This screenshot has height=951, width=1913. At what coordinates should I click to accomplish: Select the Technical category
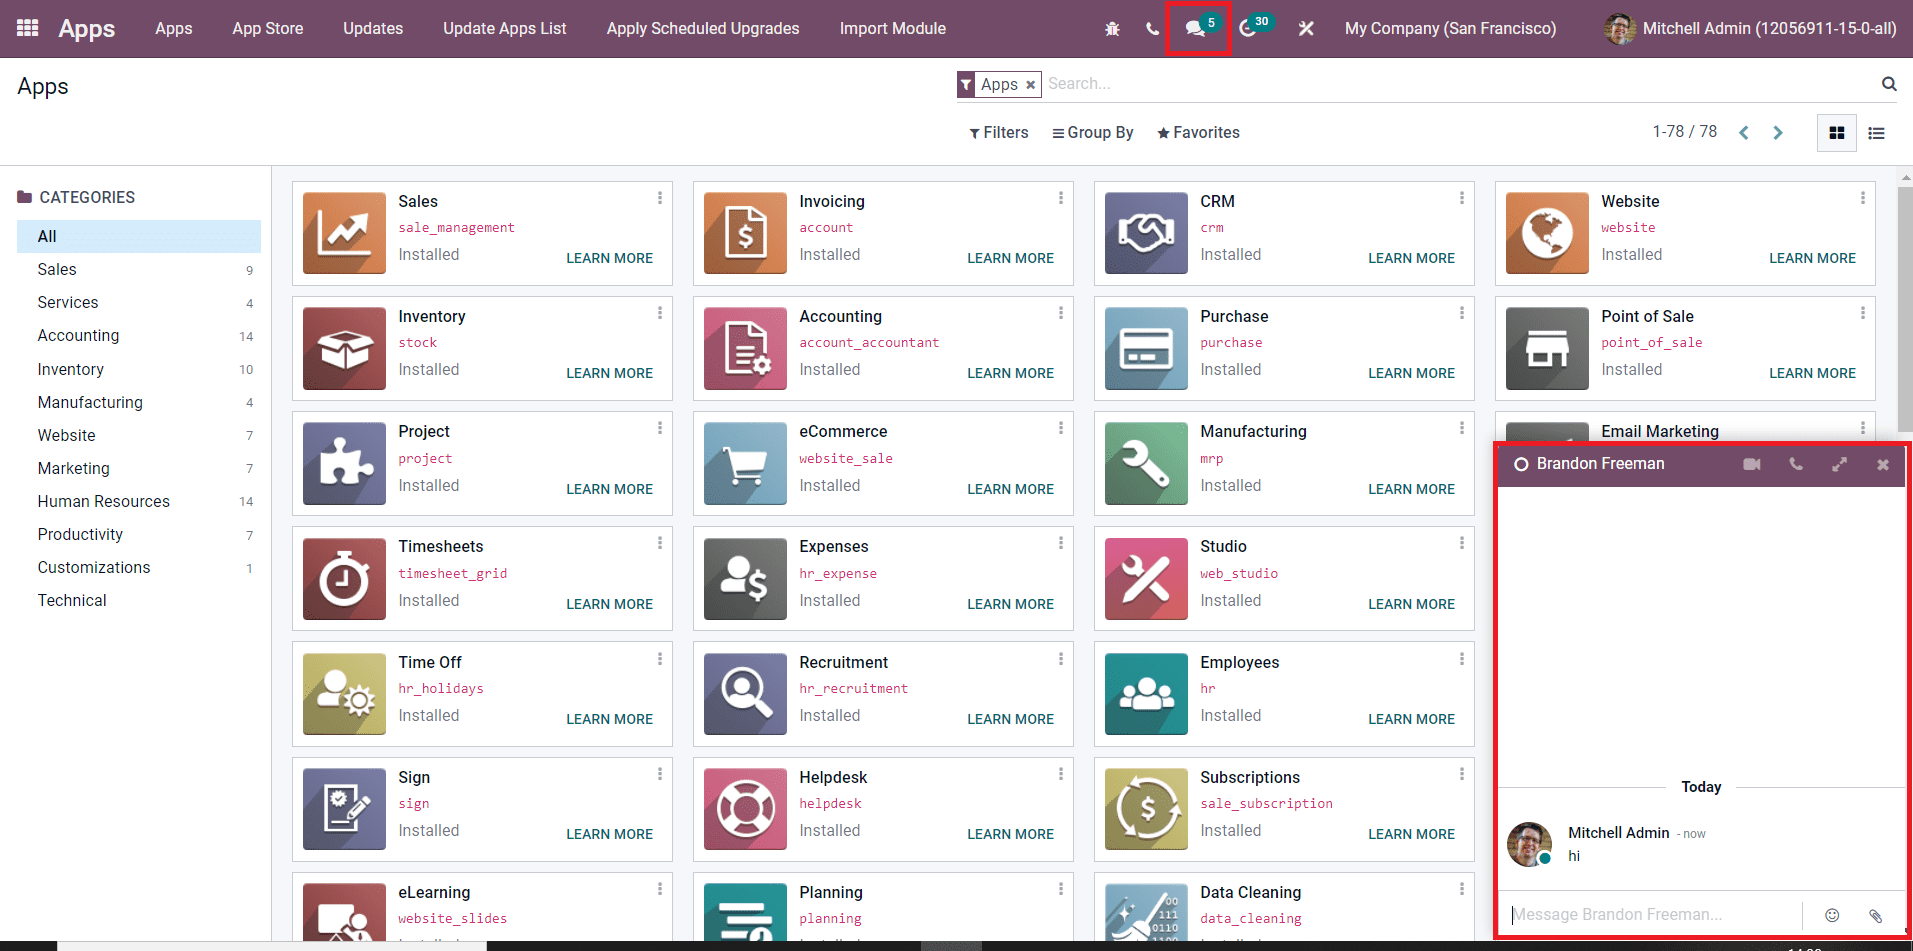[x=139, y=600]
